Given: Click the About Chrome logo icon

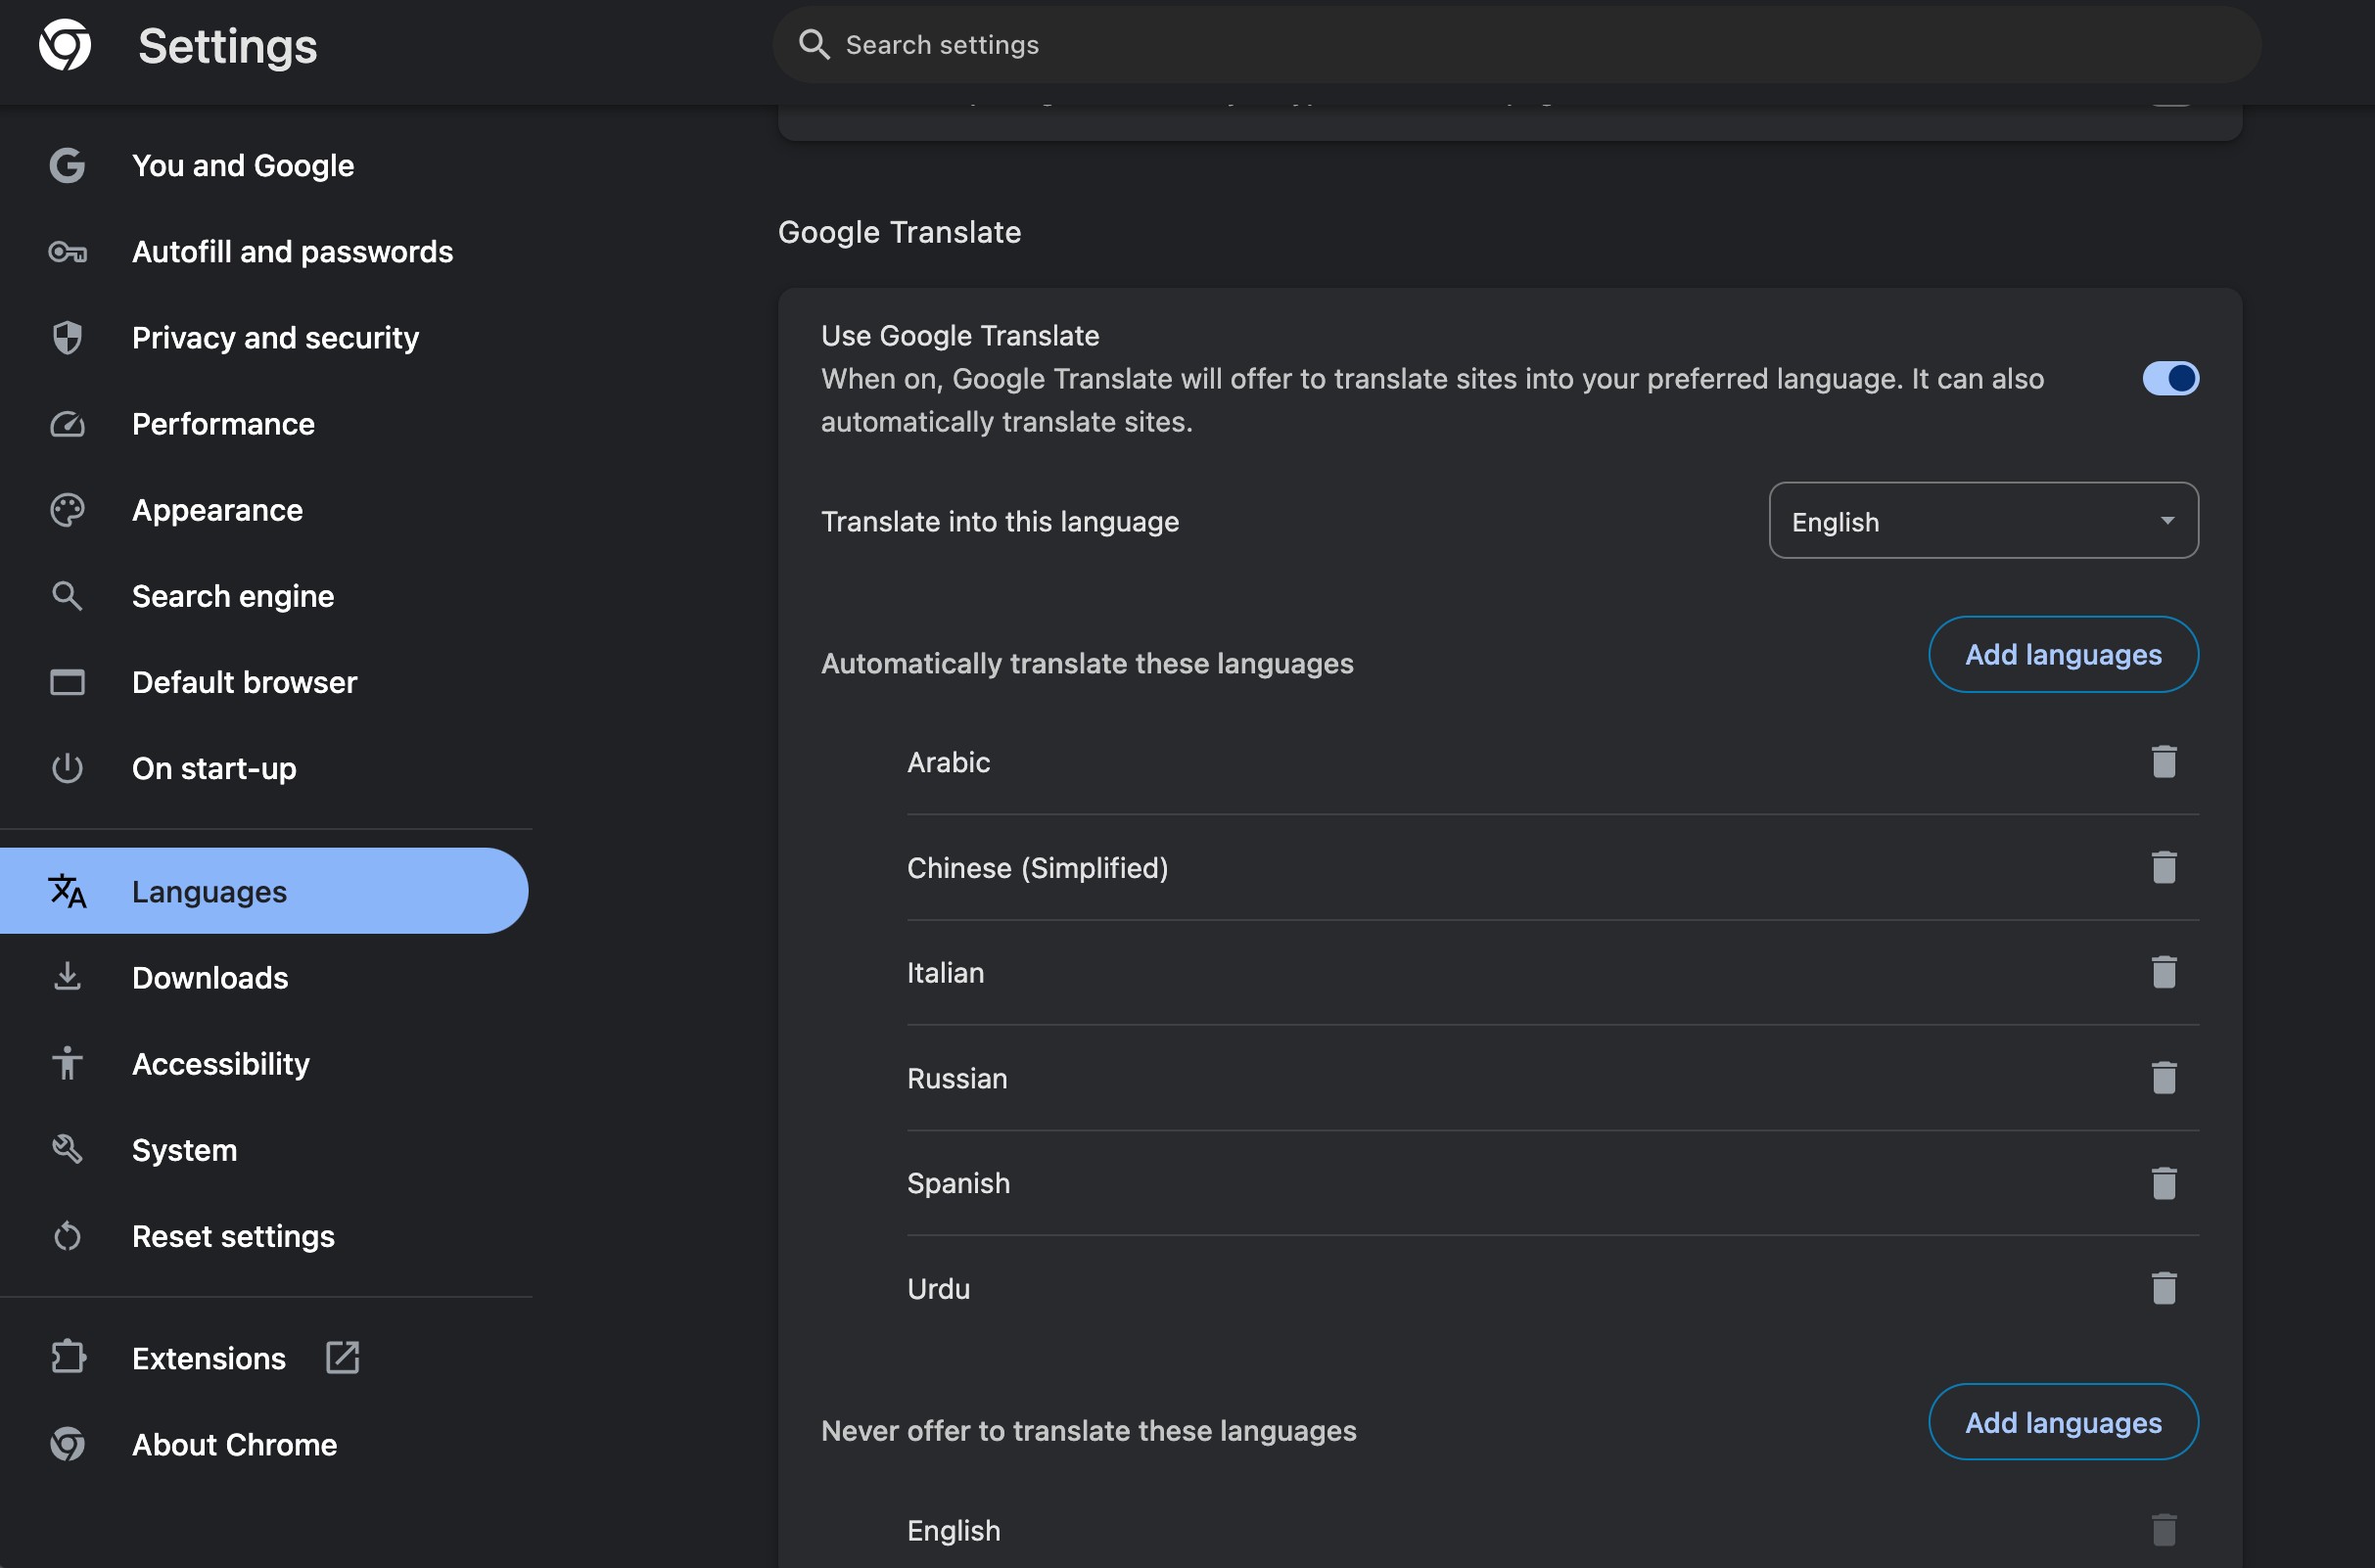Looking at the screenshot, I should click(67, 1444).
